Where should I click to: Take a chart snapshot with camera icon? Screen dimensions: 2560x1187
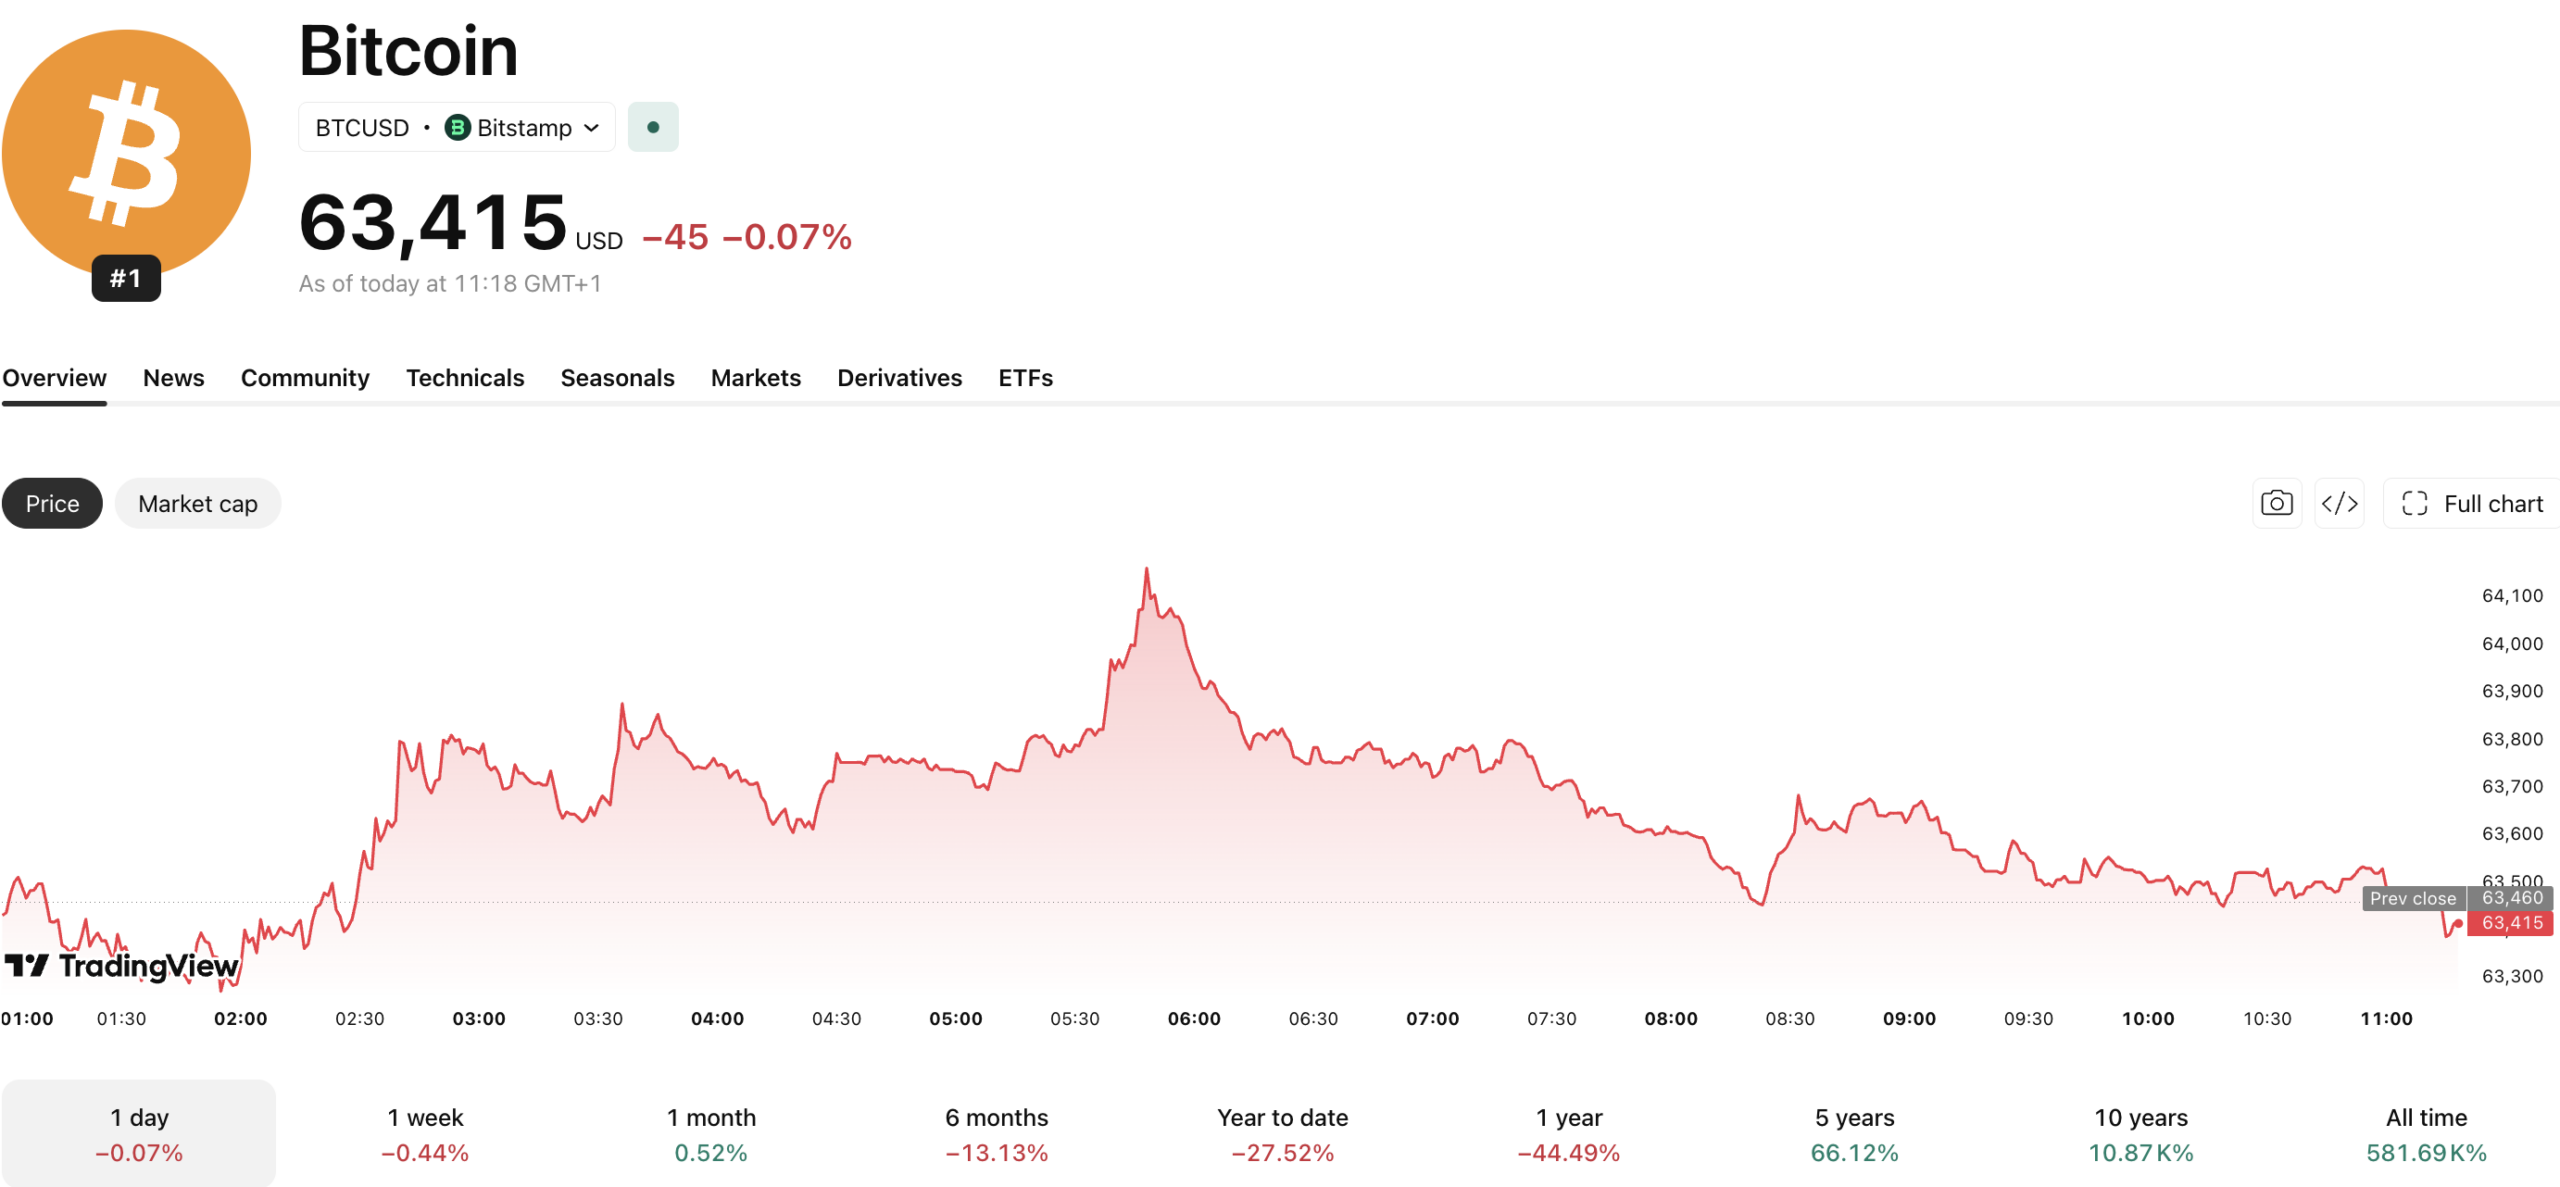[x=2277, y=503]
